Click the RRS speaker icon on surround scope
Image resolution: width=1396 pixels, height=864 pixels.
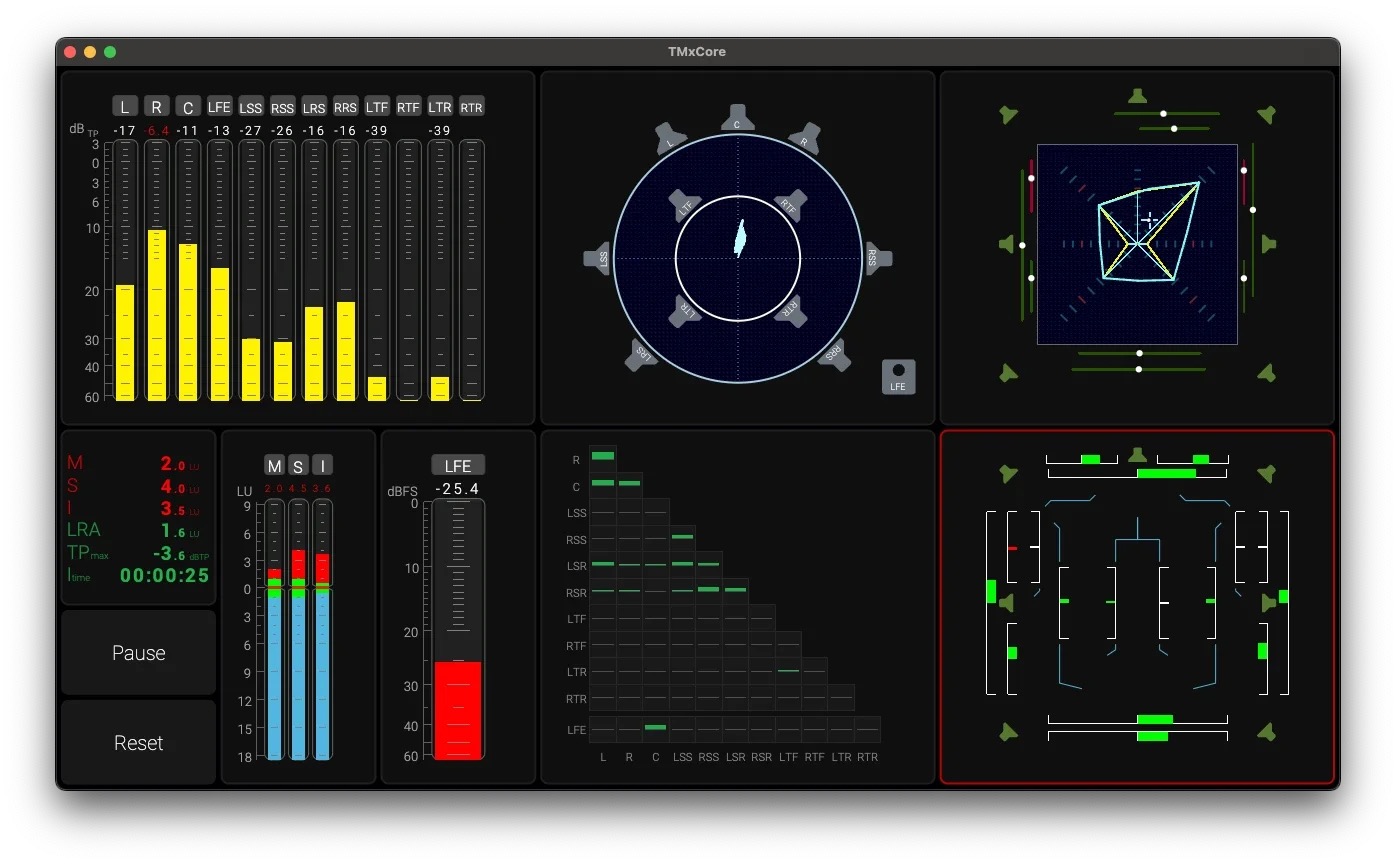tap(834, 355)
